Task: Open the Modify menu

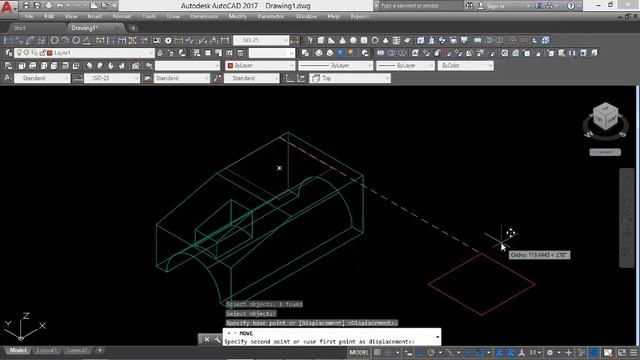Action: (x=238, y=17)
